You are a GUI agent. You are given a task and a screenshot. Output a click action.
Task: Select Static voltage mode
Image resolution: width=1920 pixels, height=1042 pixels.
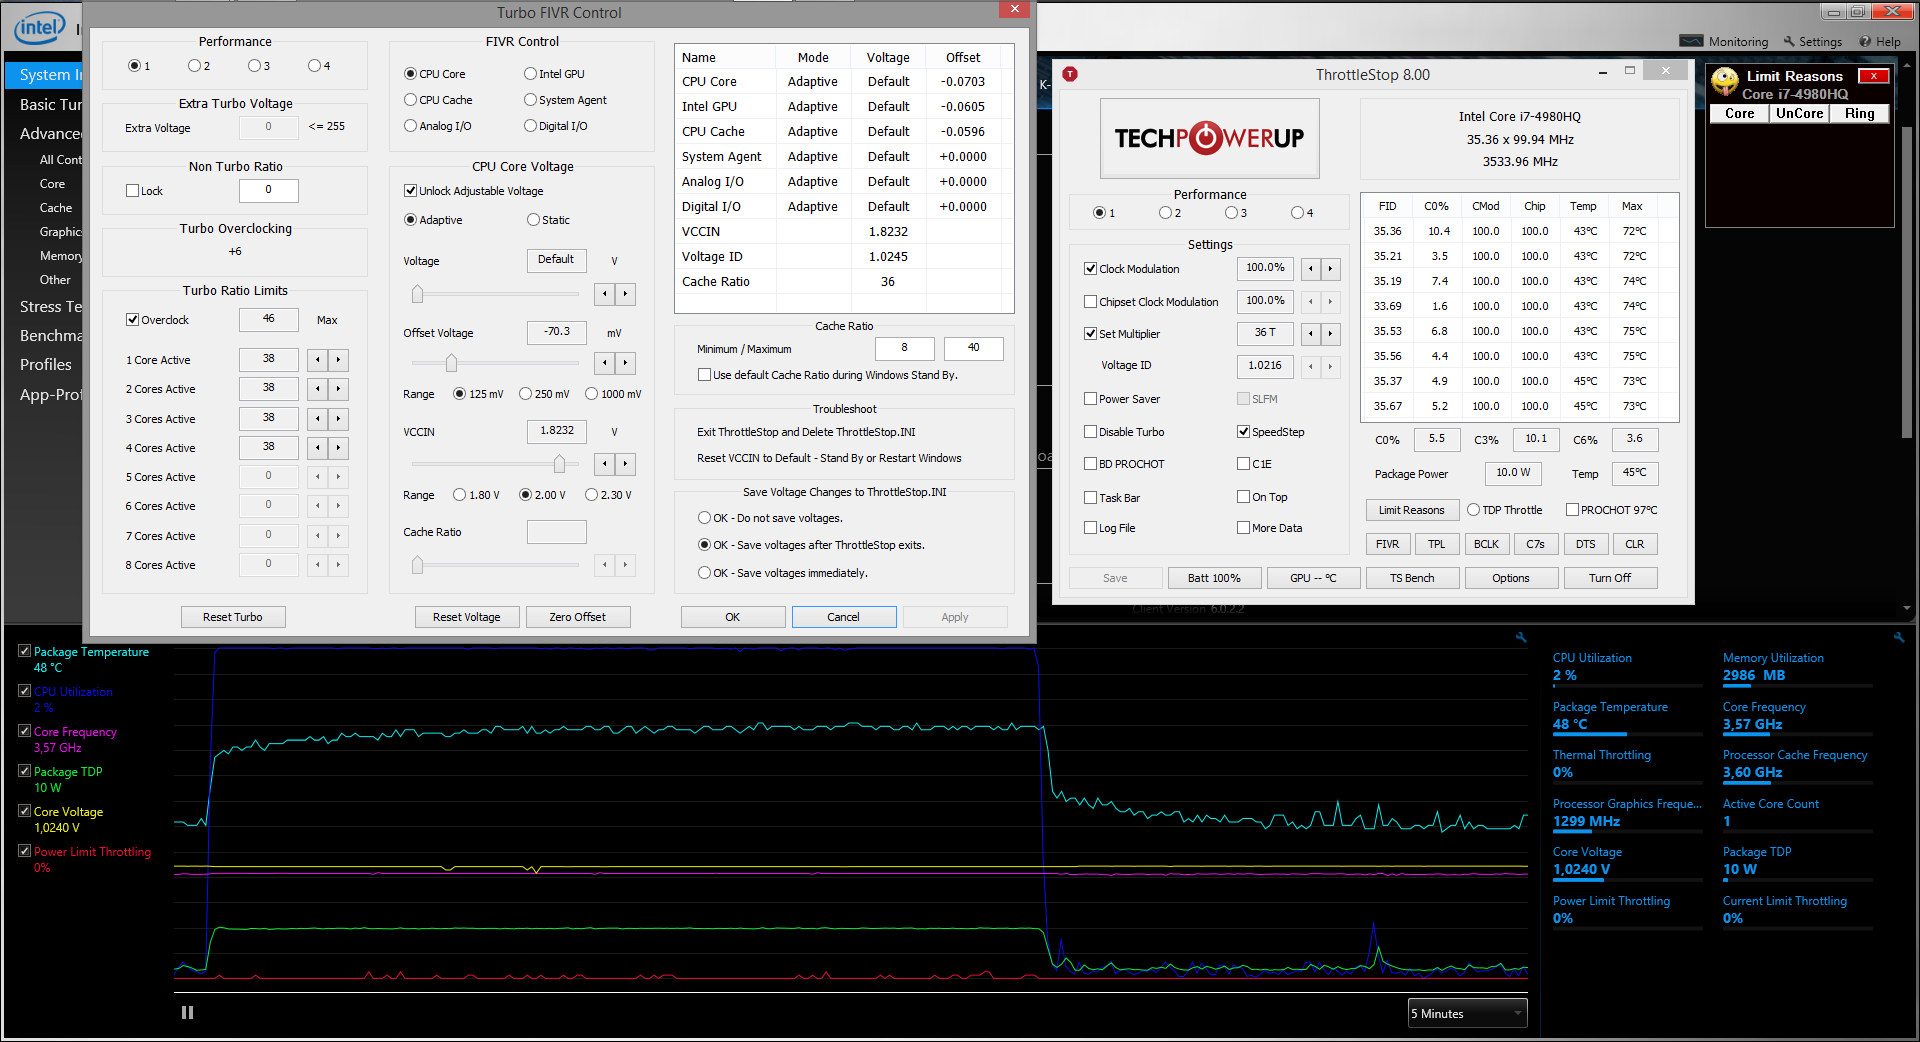pyautogui.click(x=533, y=220)
